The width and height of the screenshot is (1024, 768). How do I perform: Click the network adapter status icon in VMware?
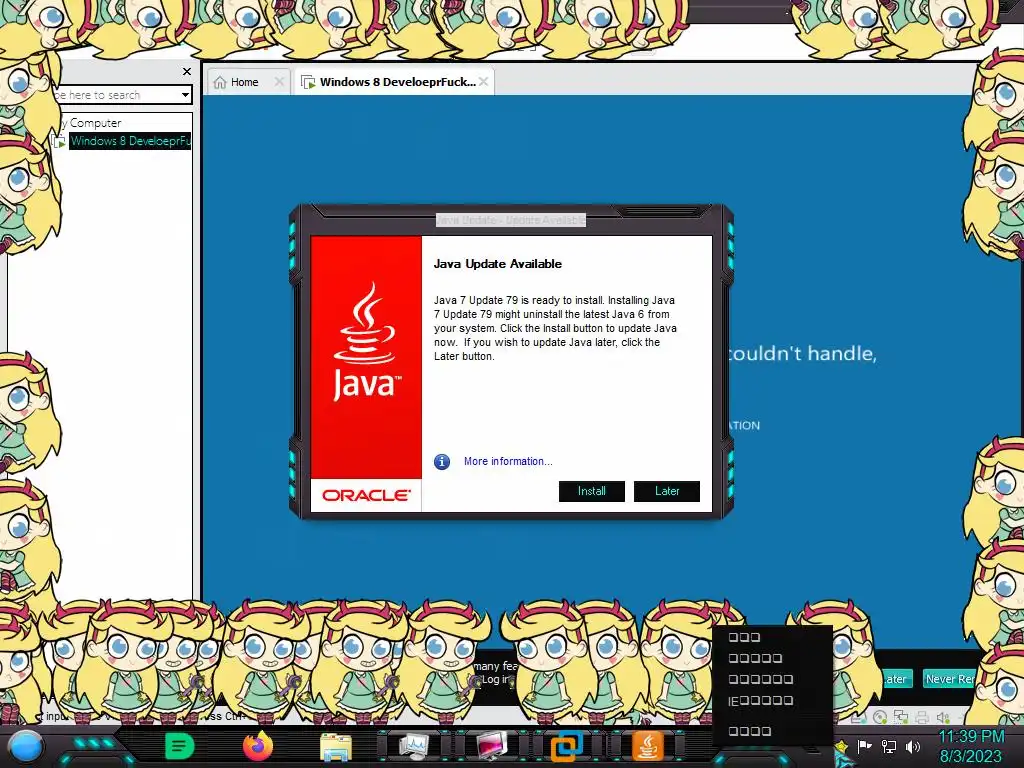point(901,717)
